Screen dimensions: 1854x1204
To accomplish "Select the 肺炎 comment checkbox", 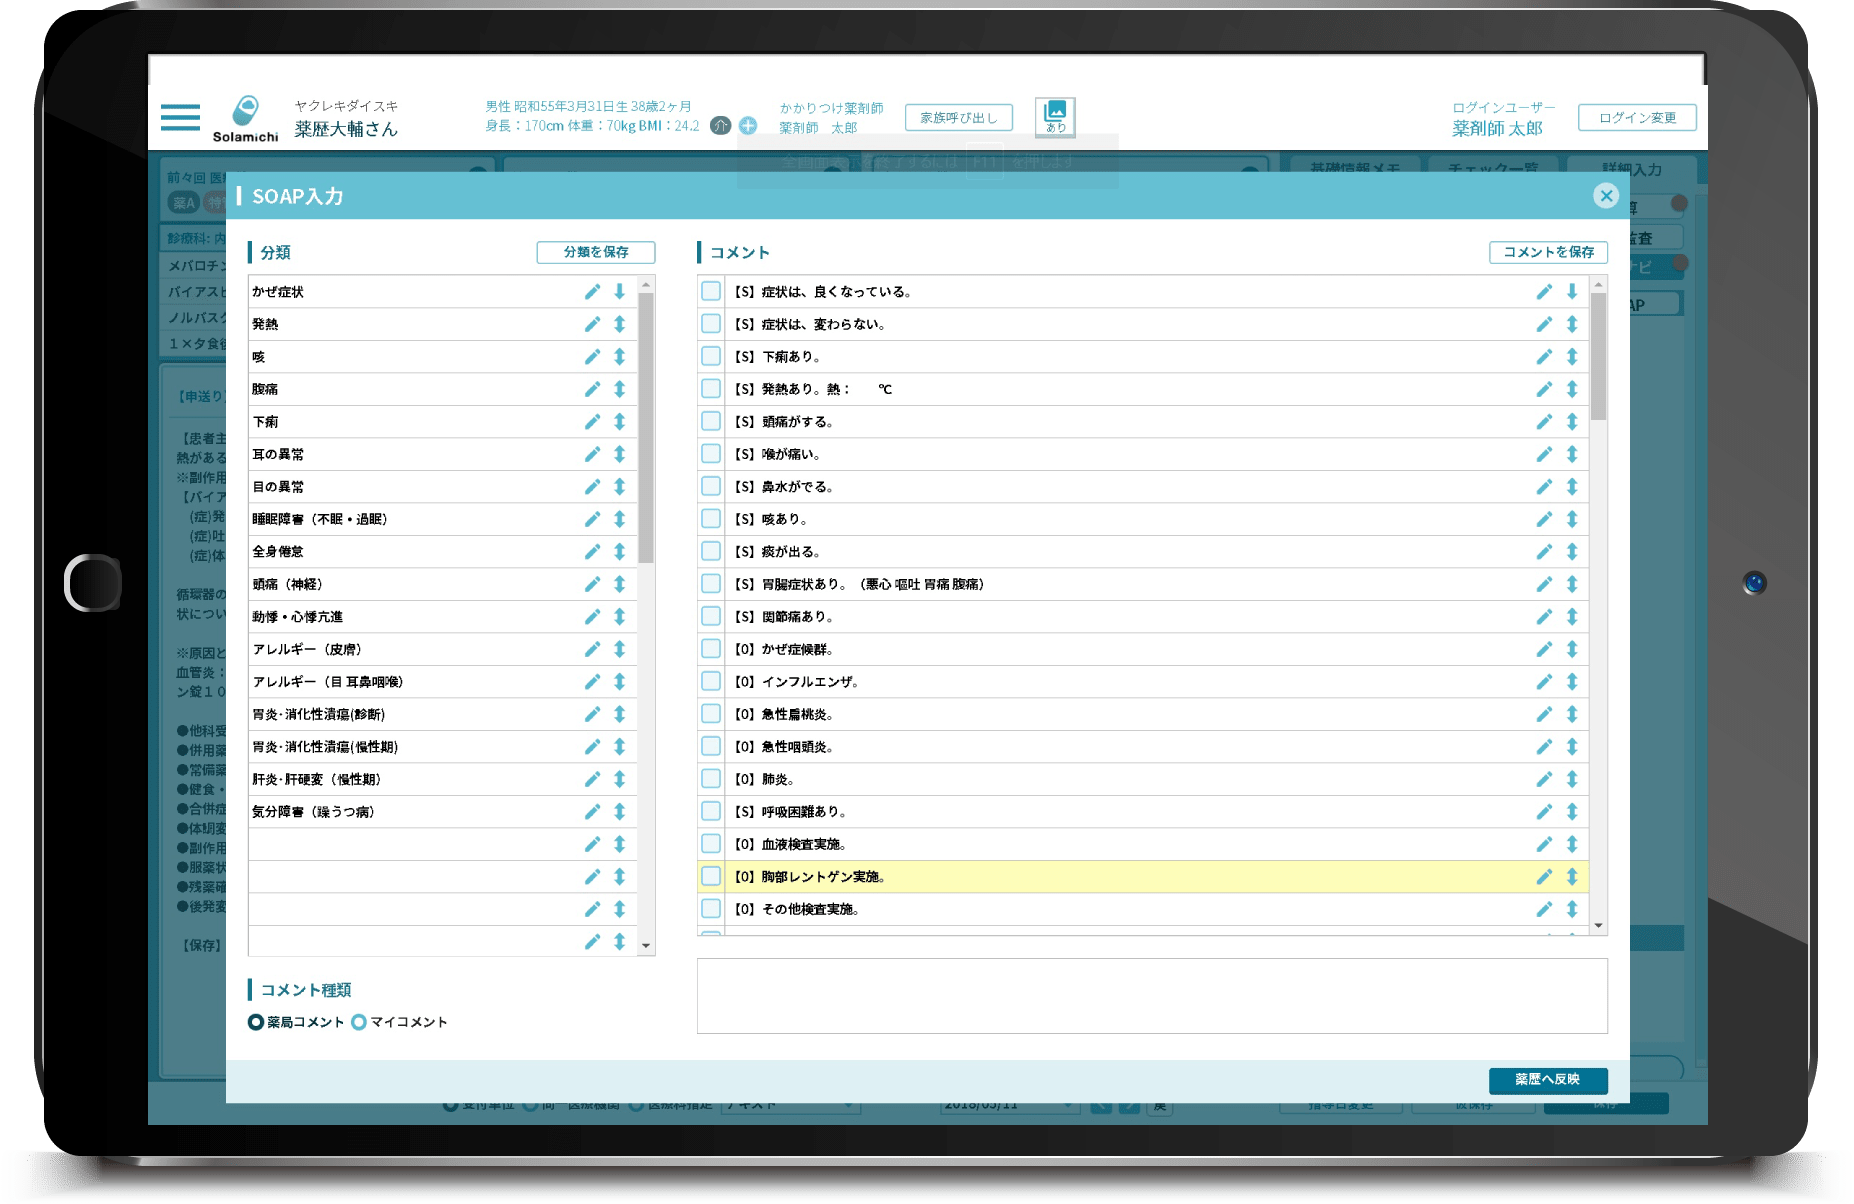I will coord(711,779).
